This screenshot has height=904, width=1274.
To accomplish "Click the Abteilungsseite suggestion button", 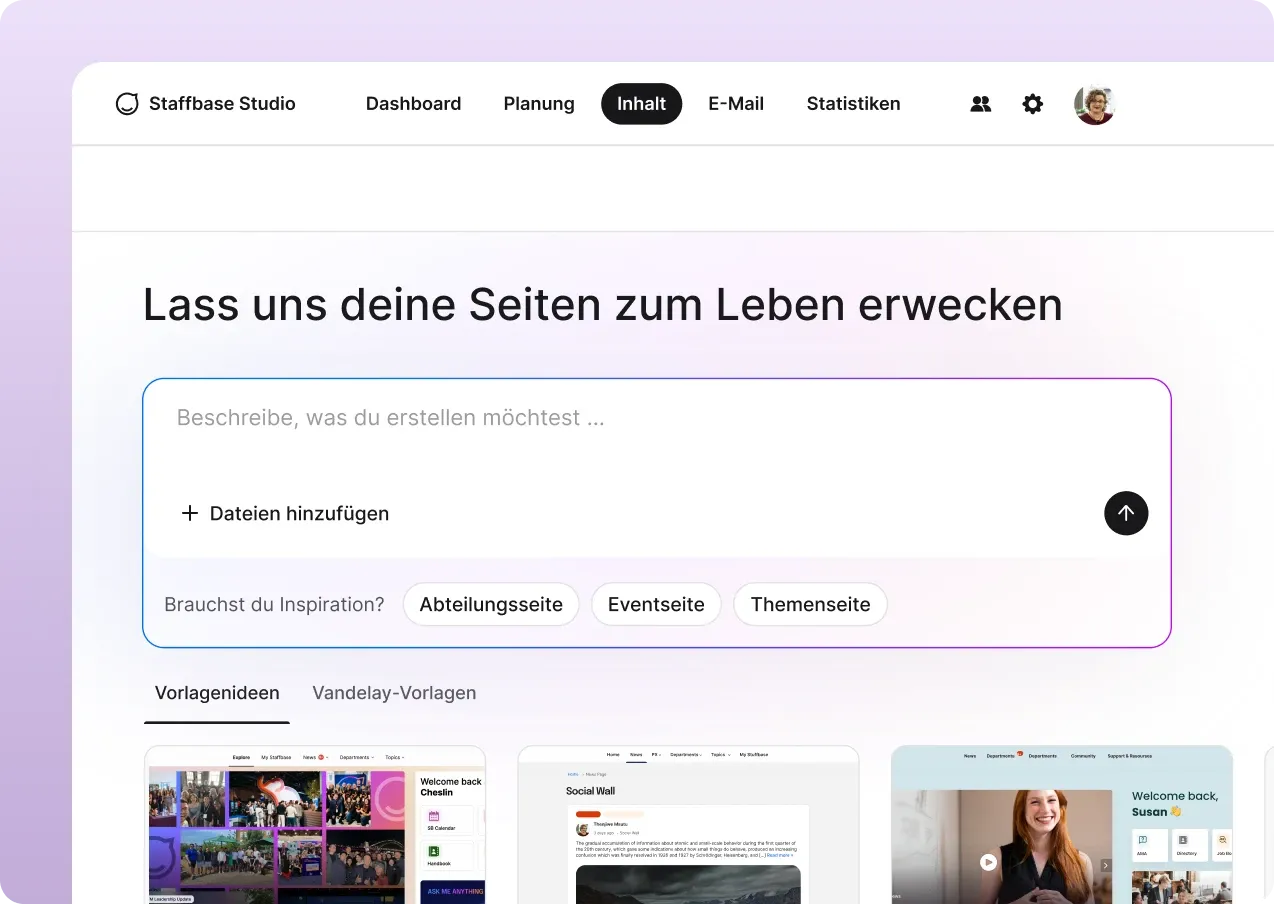I will pos(490,604).
